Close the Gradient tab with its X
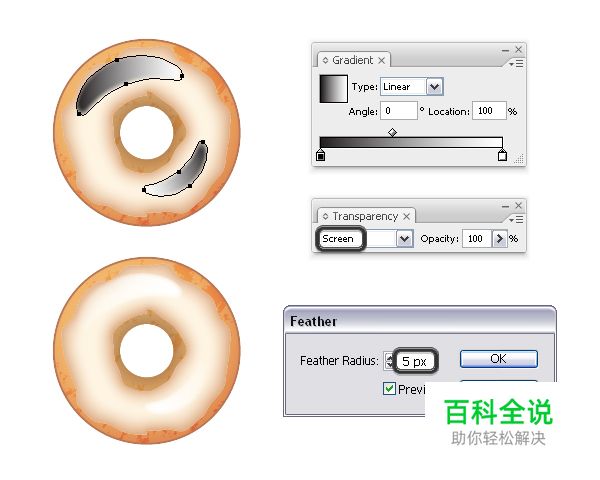 [381, 60]
